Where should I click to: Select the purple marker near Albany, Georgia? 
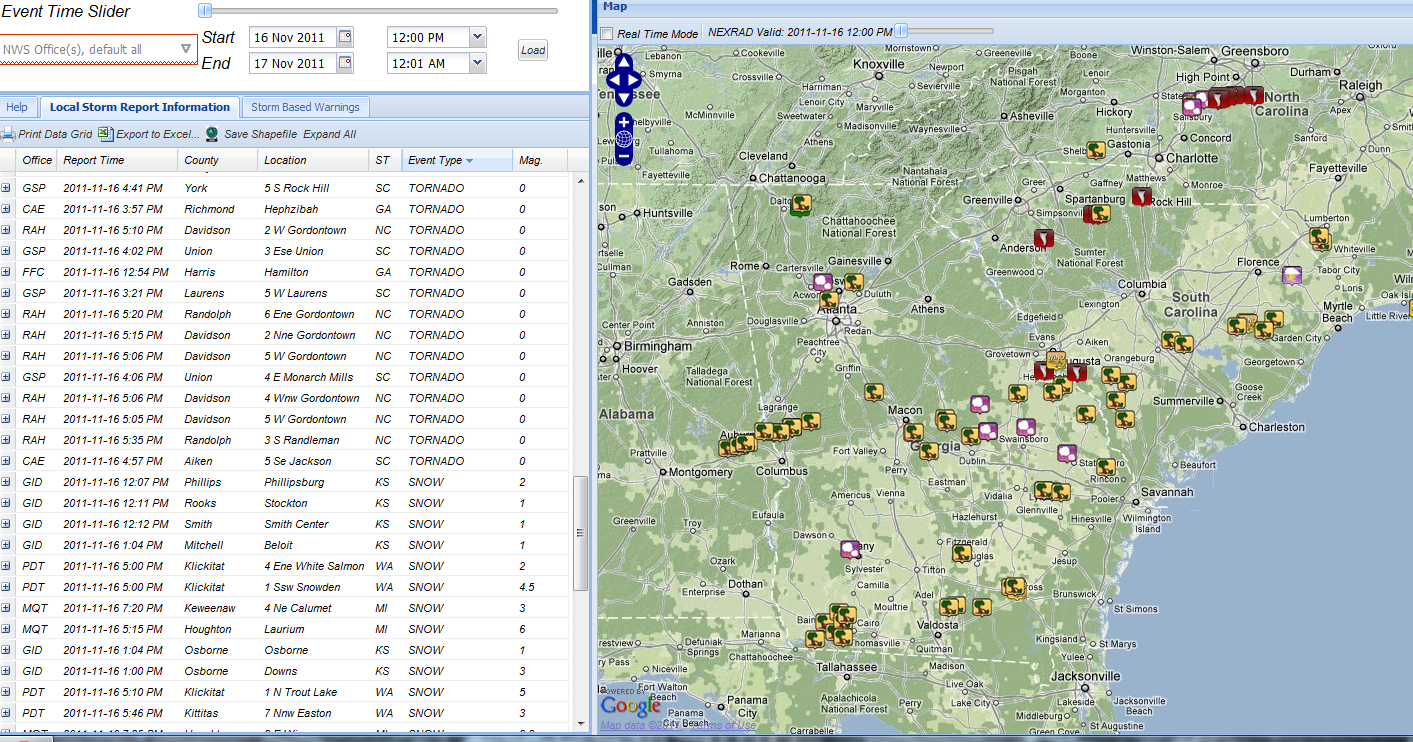pyautogui.click(x=850, y=549)
